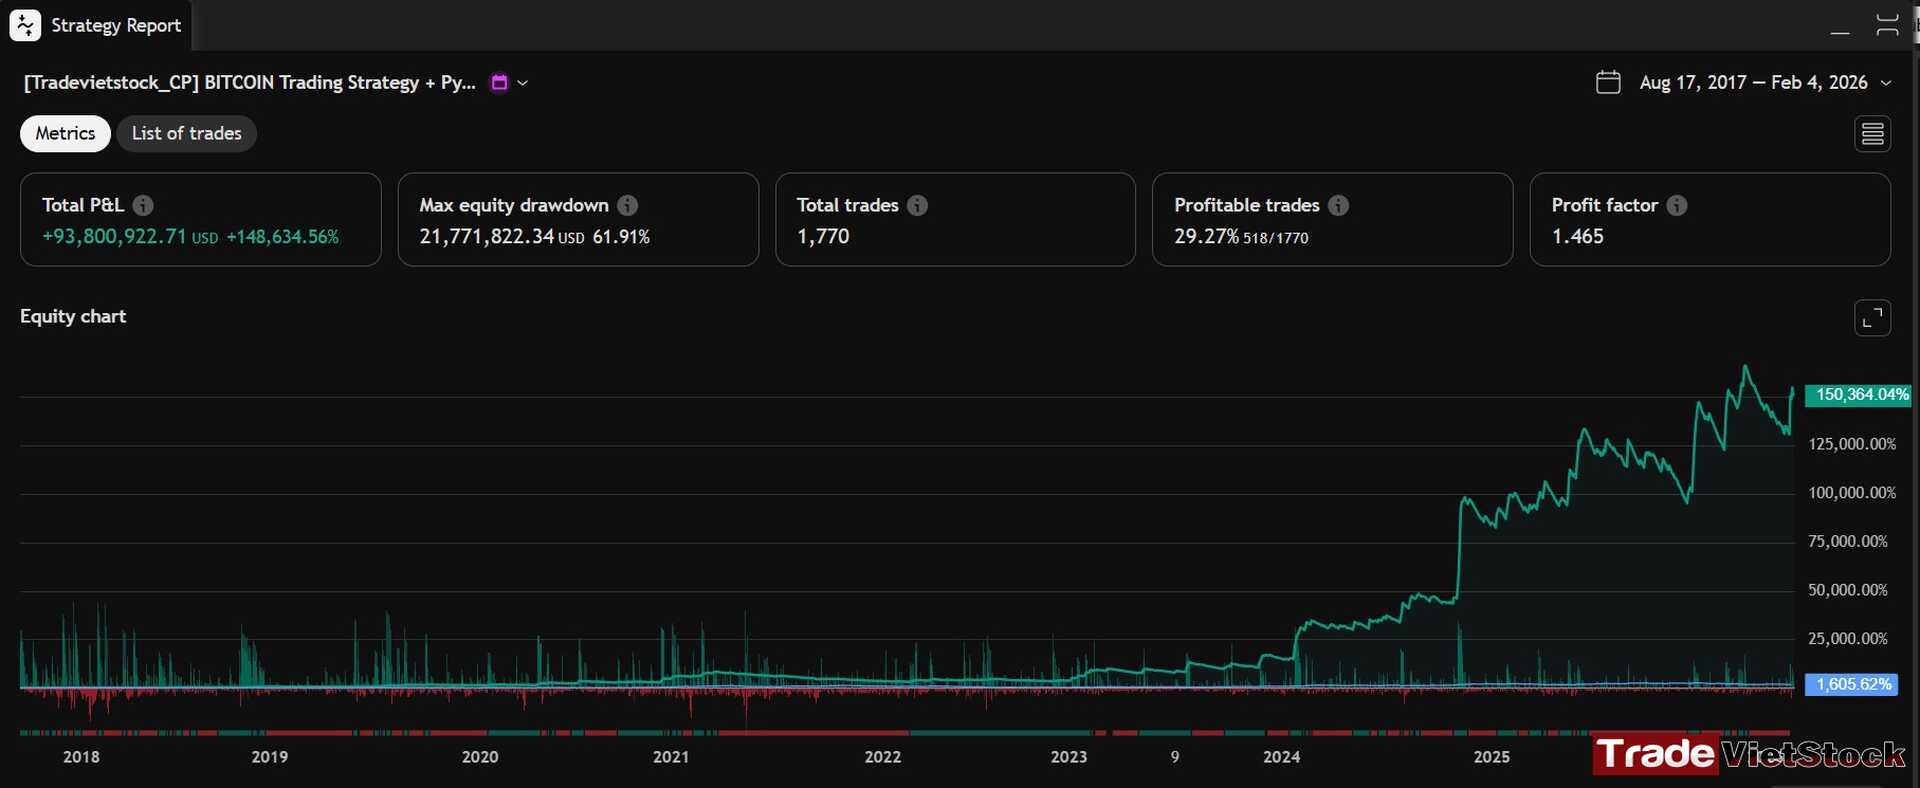Show info for Total P&L

(143, 205)
